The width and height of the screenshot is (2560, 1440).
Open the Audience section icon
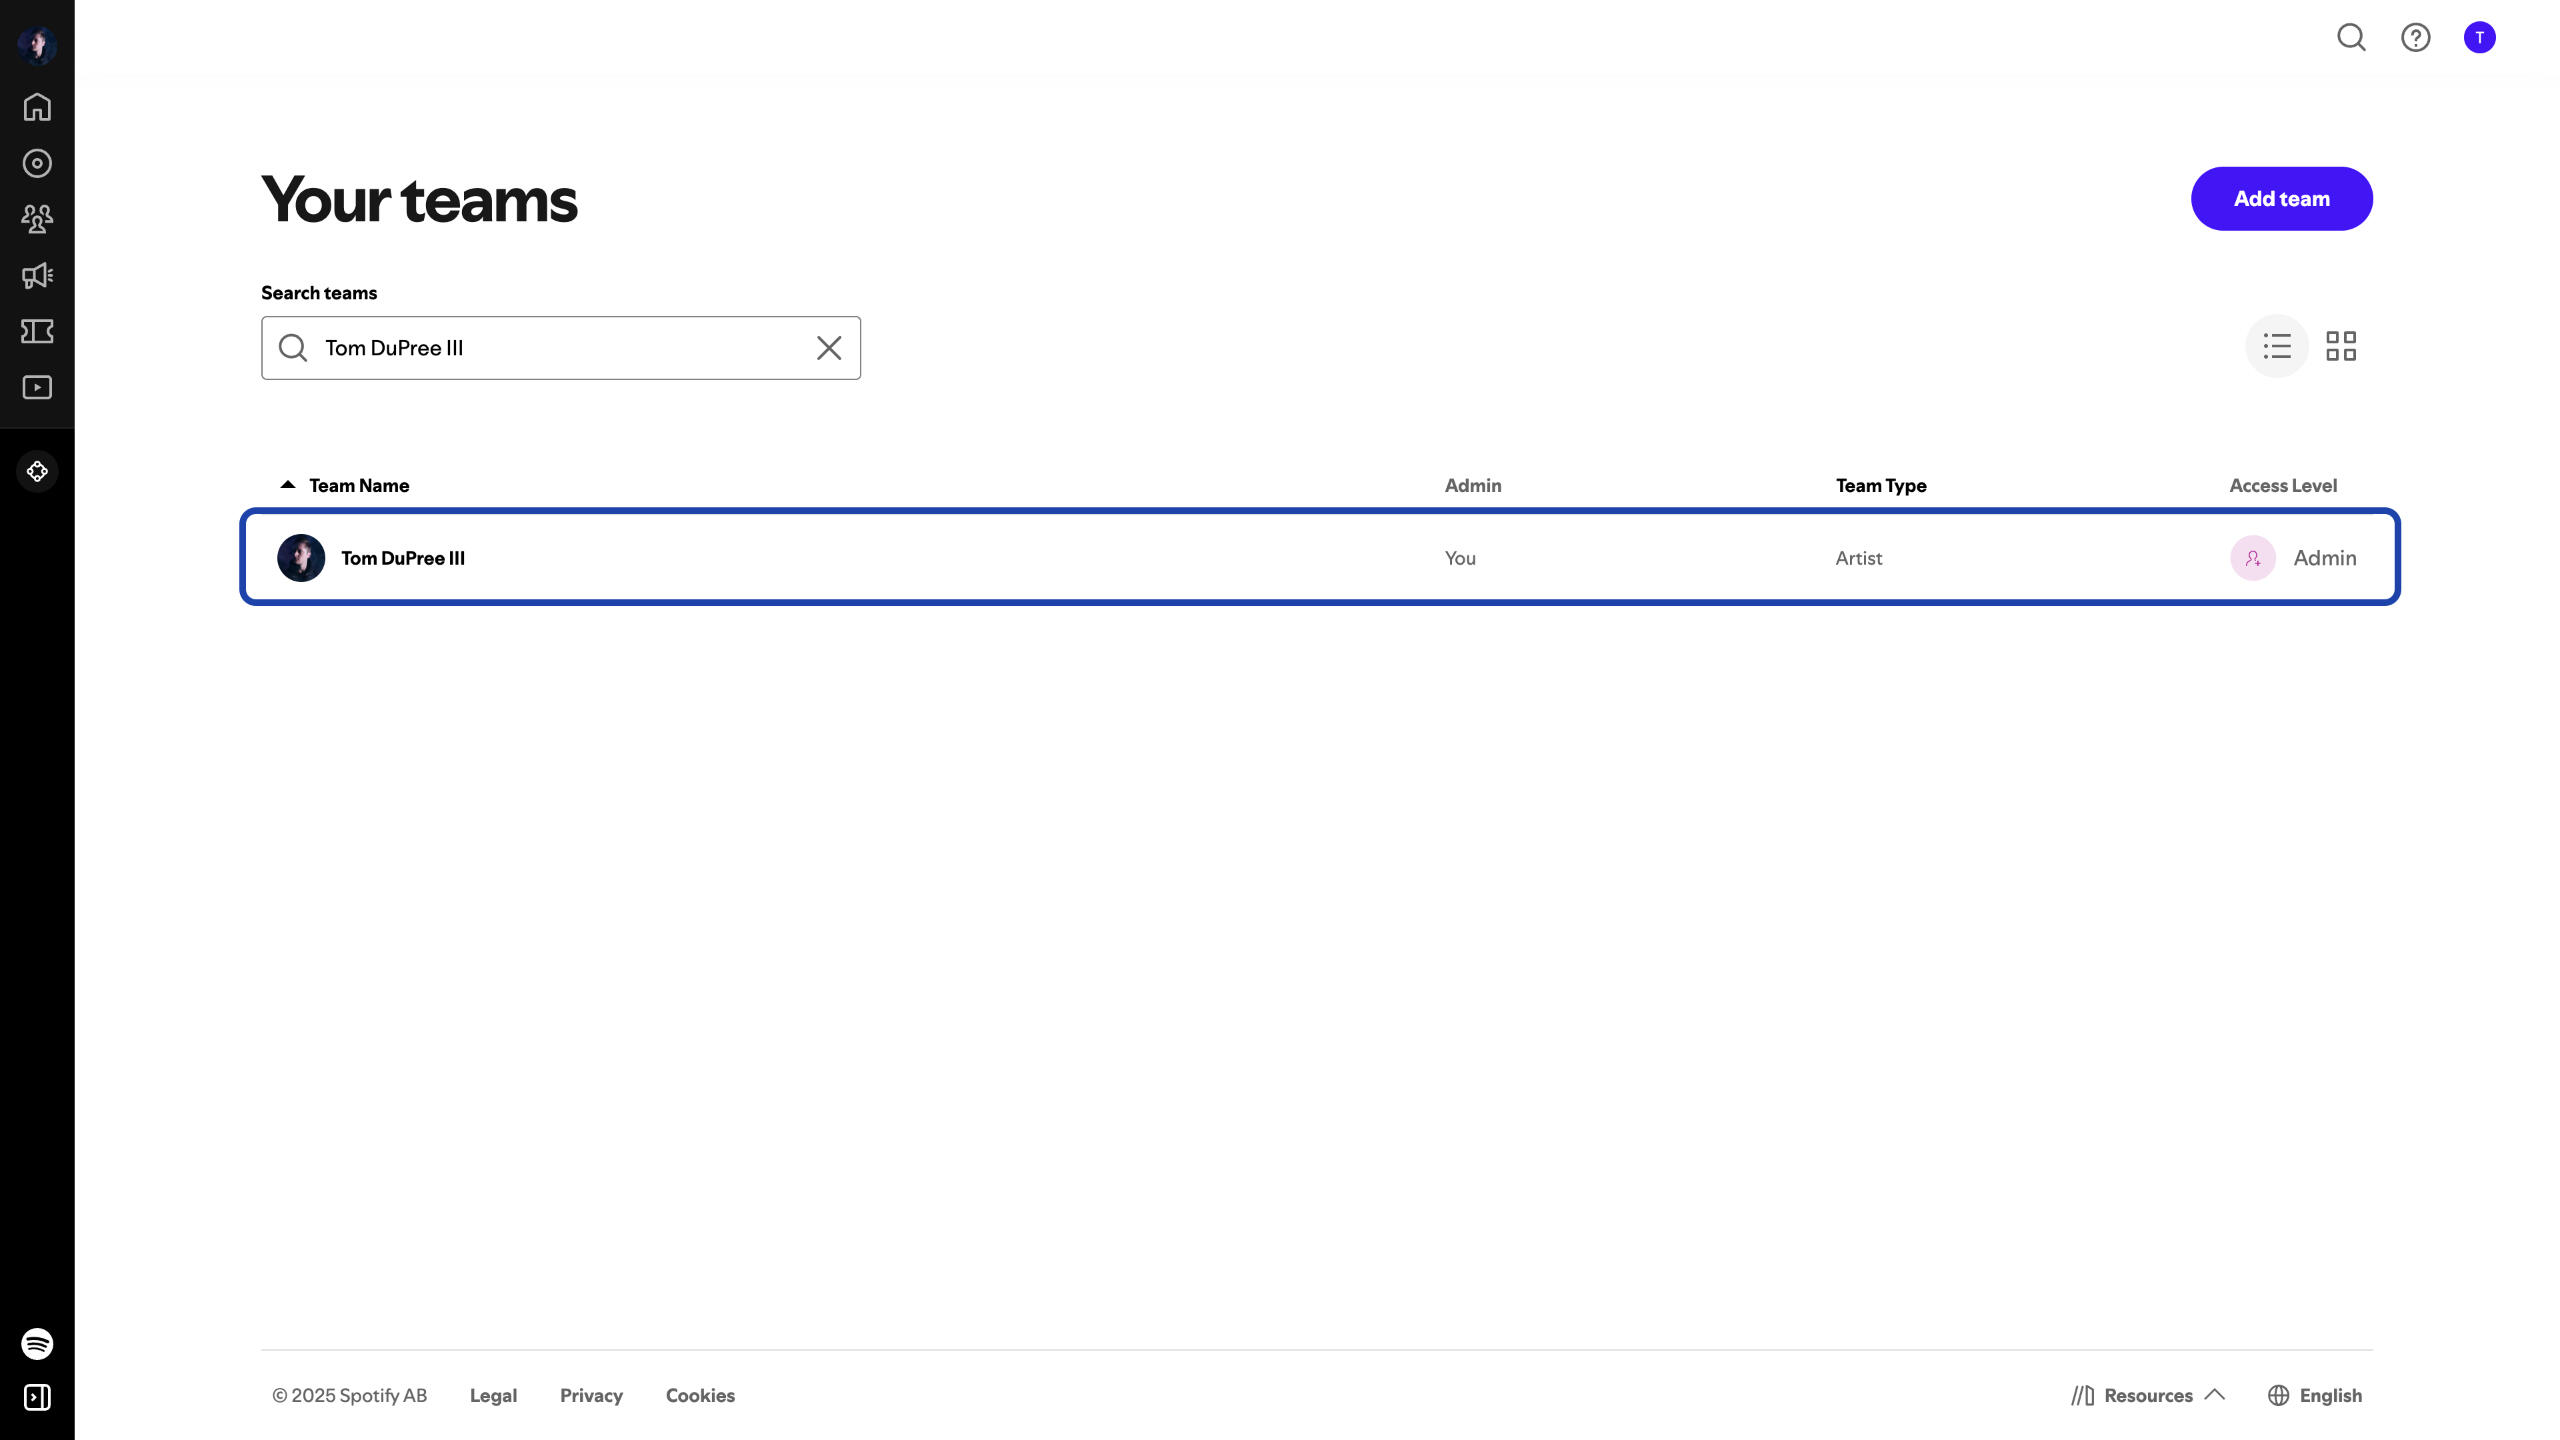tap(37, 219)
